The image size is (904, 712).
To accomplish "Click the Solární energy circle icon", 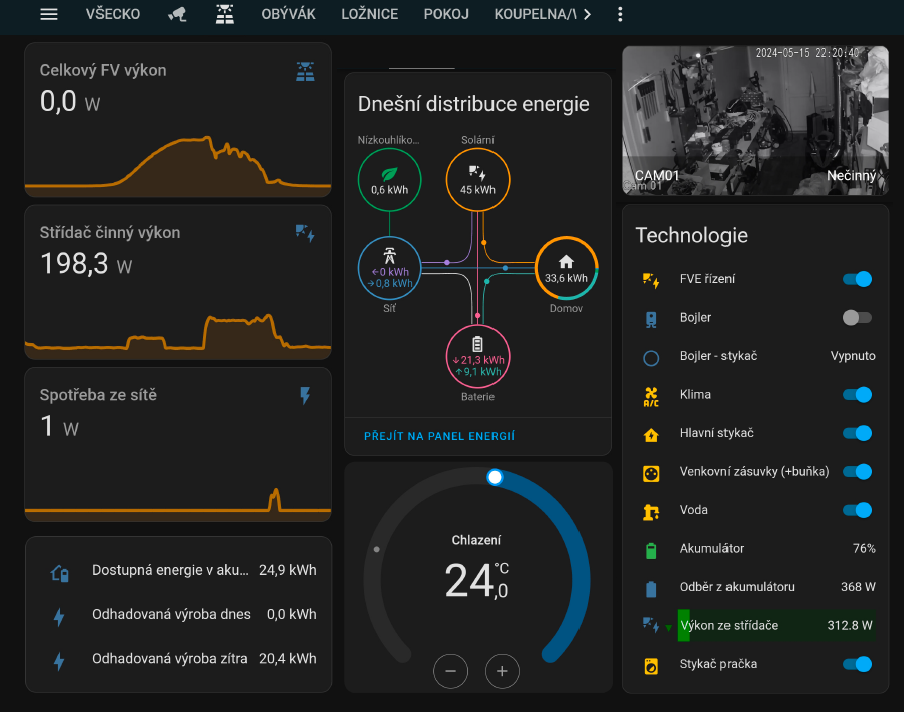I will pos(478,180).
